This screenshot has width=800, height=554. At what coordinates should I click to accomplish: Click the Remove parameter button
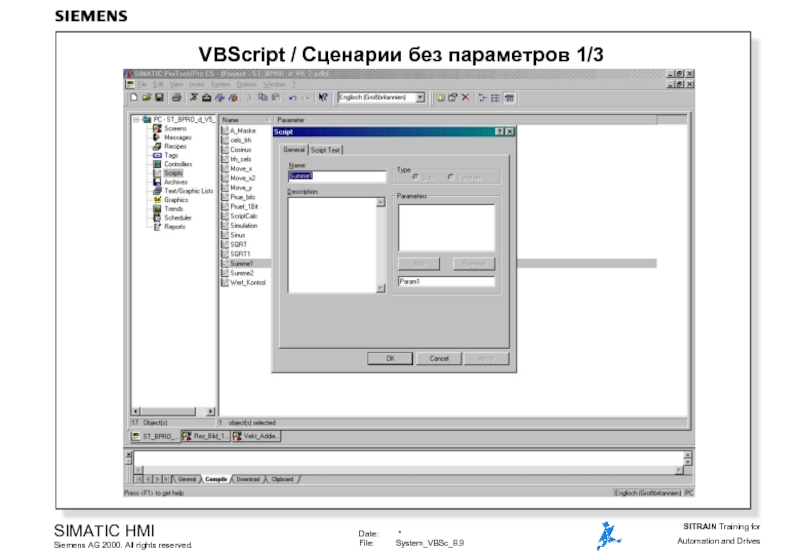(473, 264)
